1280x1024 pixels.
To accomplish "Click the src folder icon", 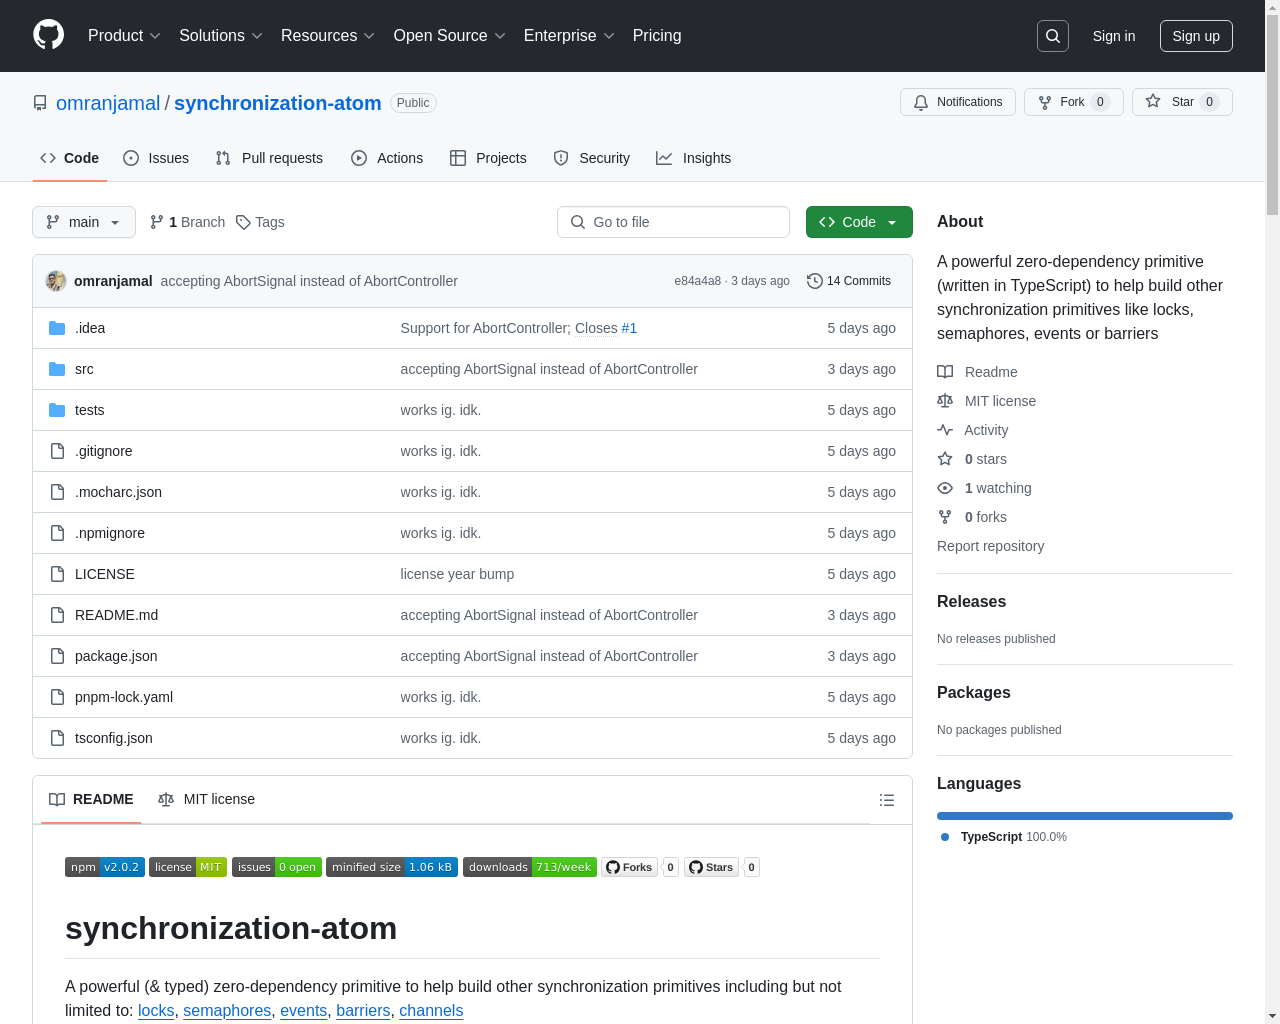I will [x=57, y=369].
